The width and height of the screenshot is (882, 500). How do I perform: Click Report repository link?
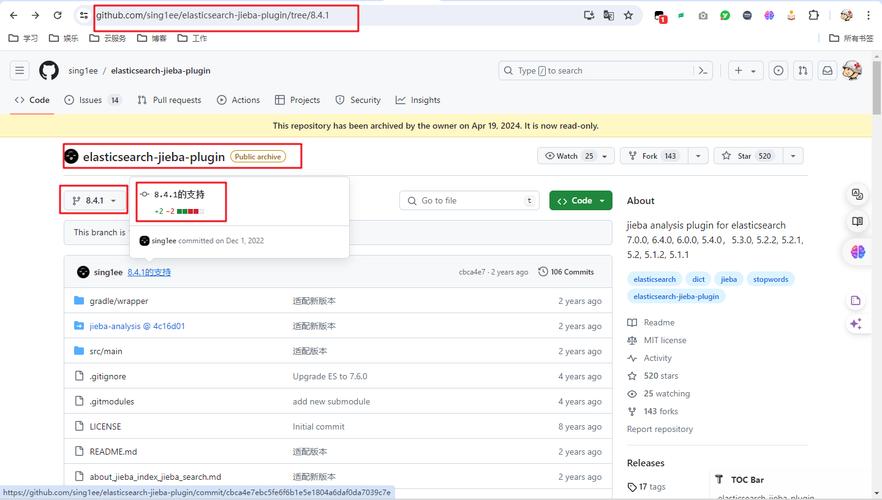[x=660, y=429]
